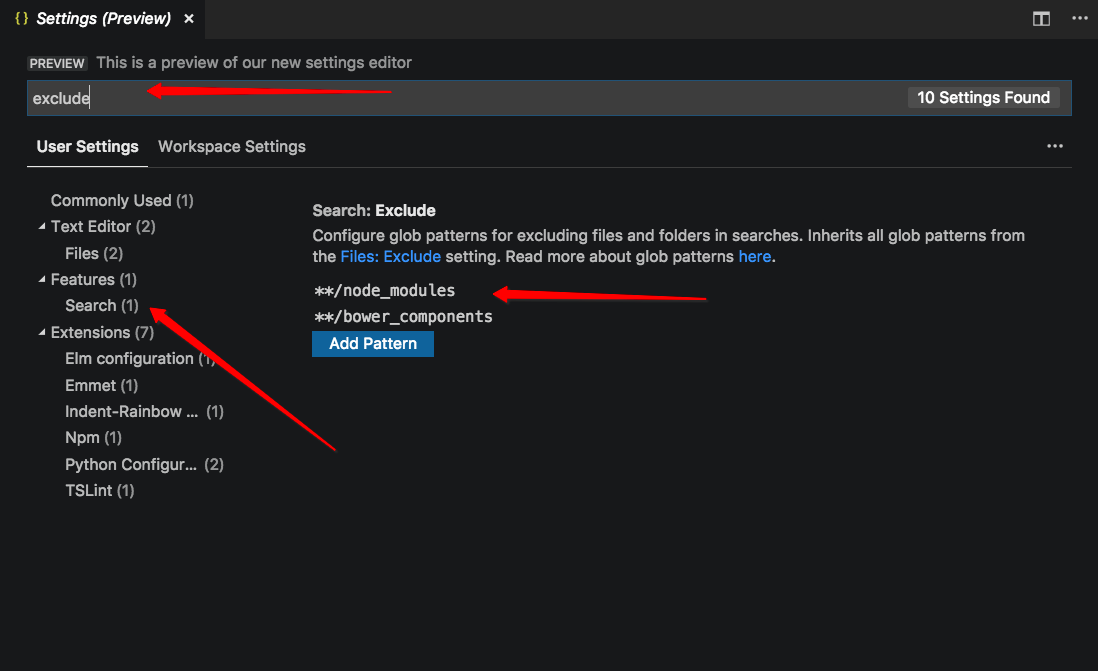Collapse the Text Editor category
The image size is (1098, 671).
pyautogui.click(x=41, y=226)
